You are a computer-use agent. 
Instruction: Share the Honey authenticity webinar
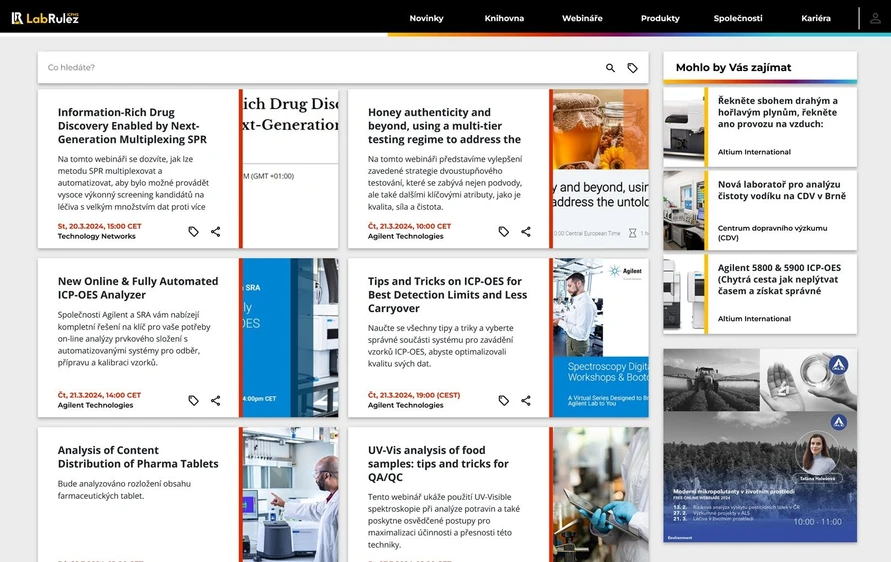coord(526,231)
